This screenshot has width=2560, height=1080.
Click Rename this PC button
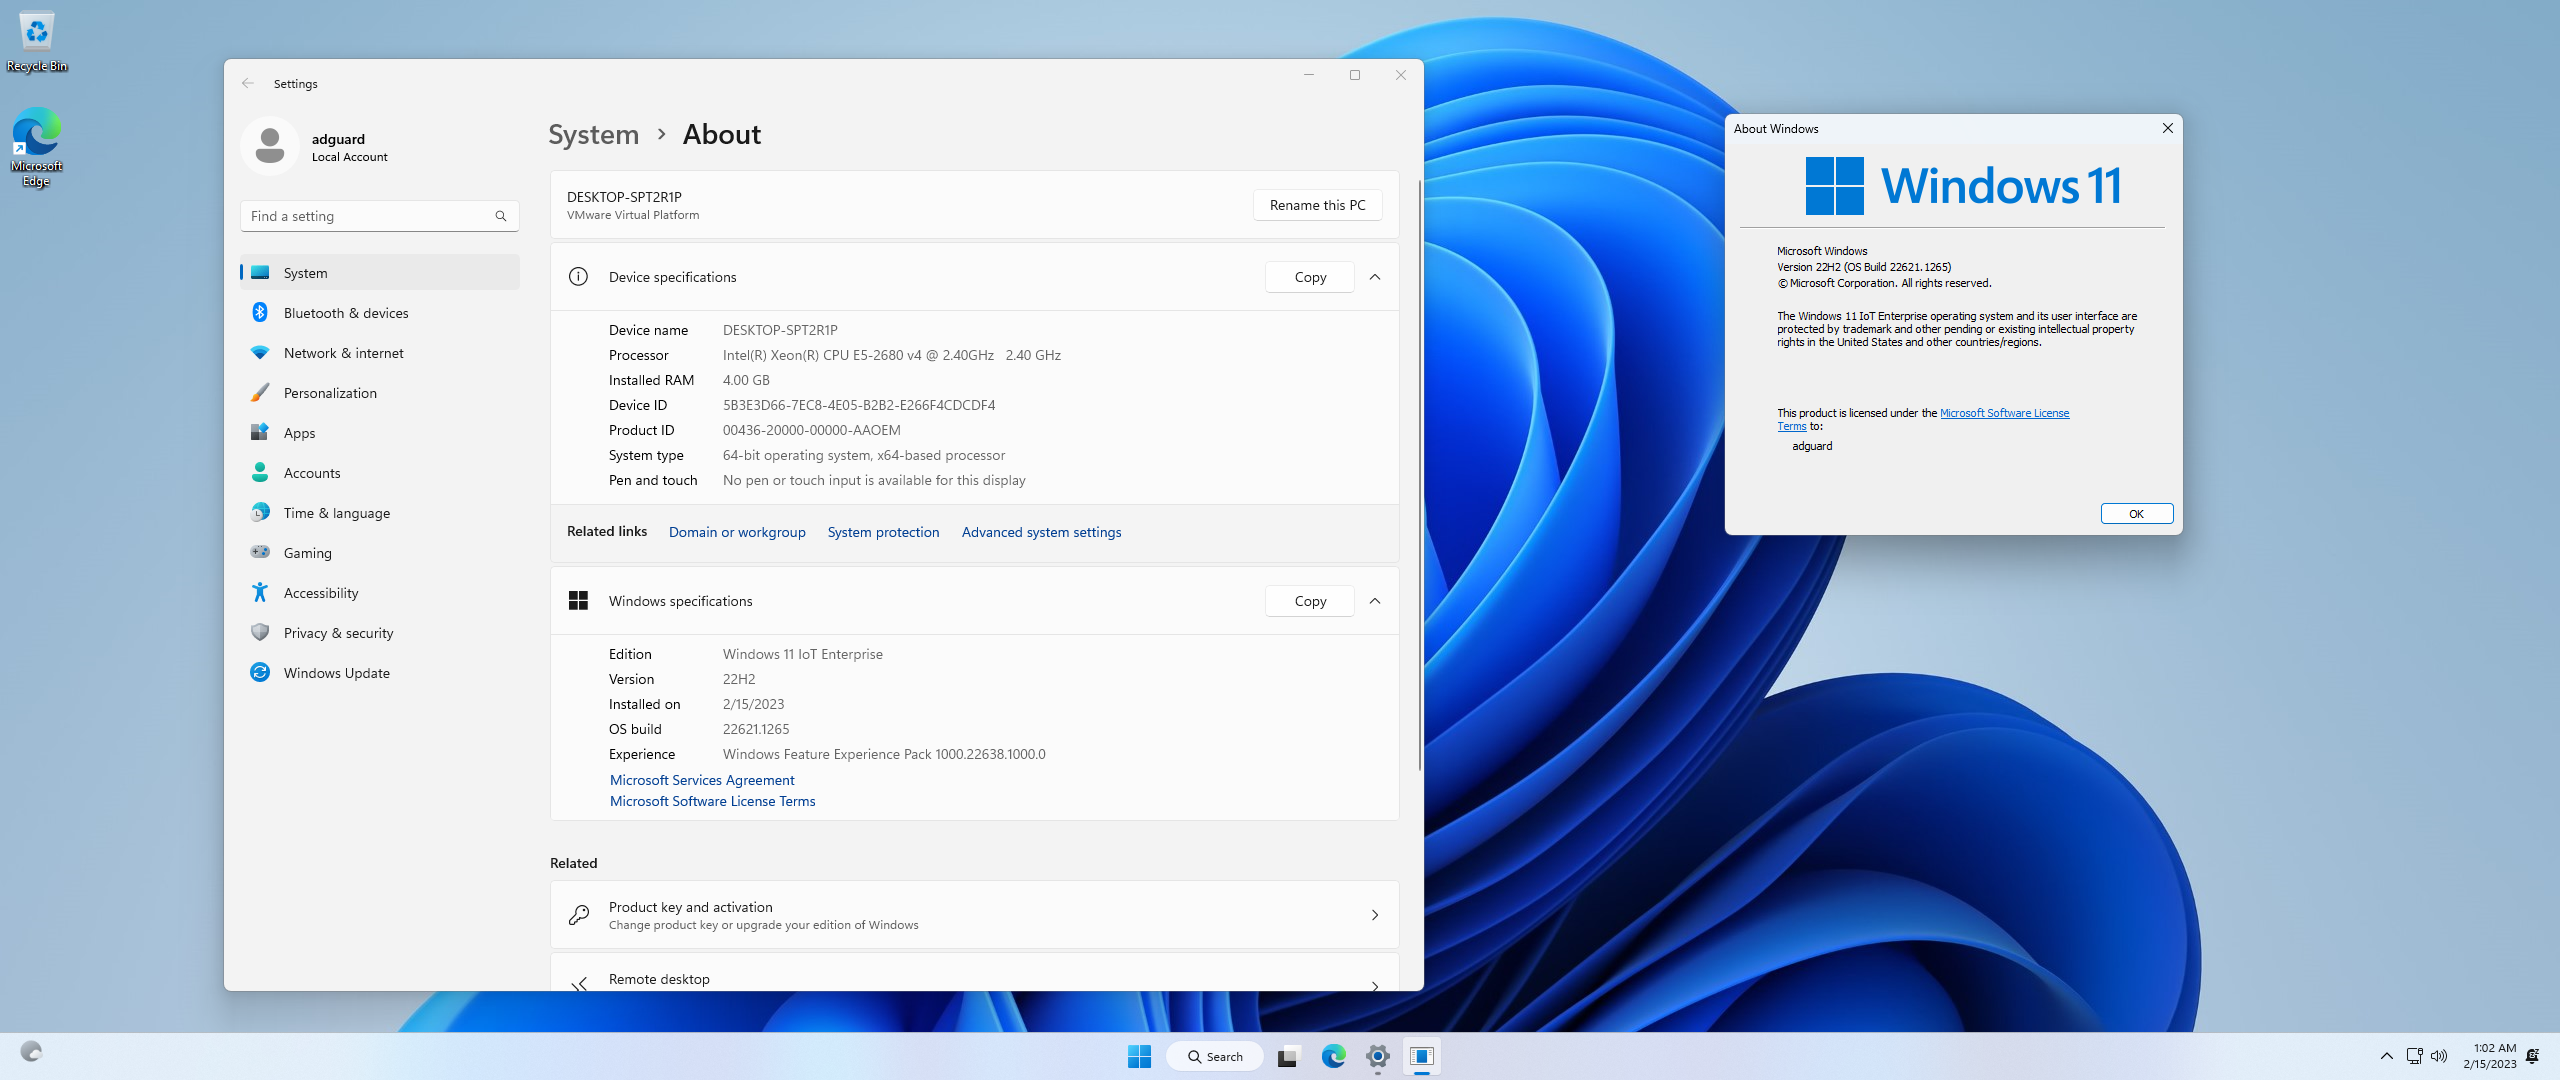point(1317,205)
